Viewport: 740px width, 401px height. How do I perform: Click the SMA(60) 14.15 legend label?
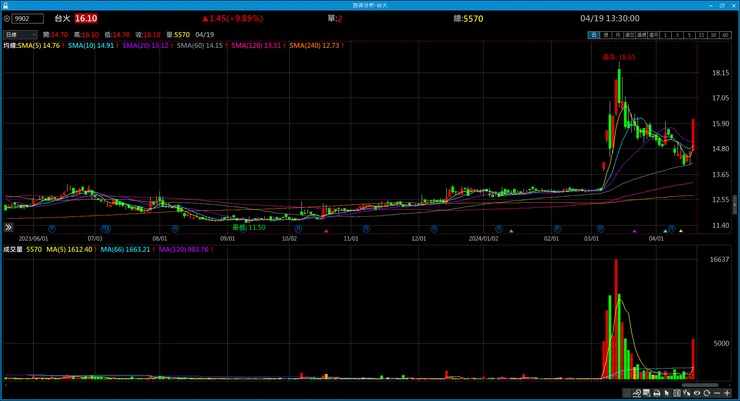tap(200, 46)
